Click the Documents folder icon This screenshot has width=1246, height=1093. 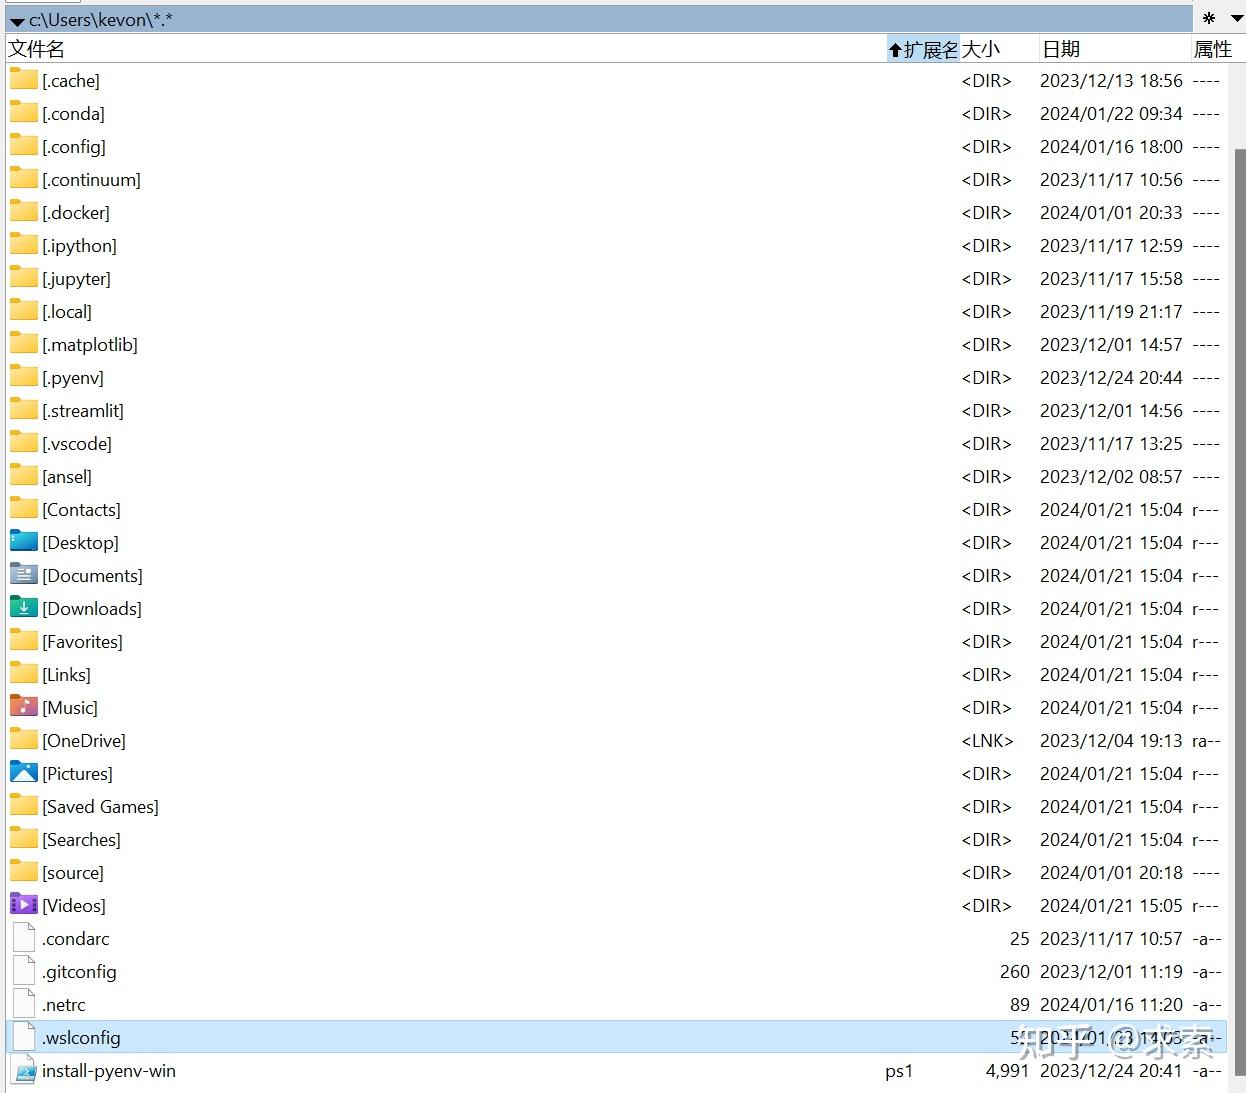[x=22, y=574]
